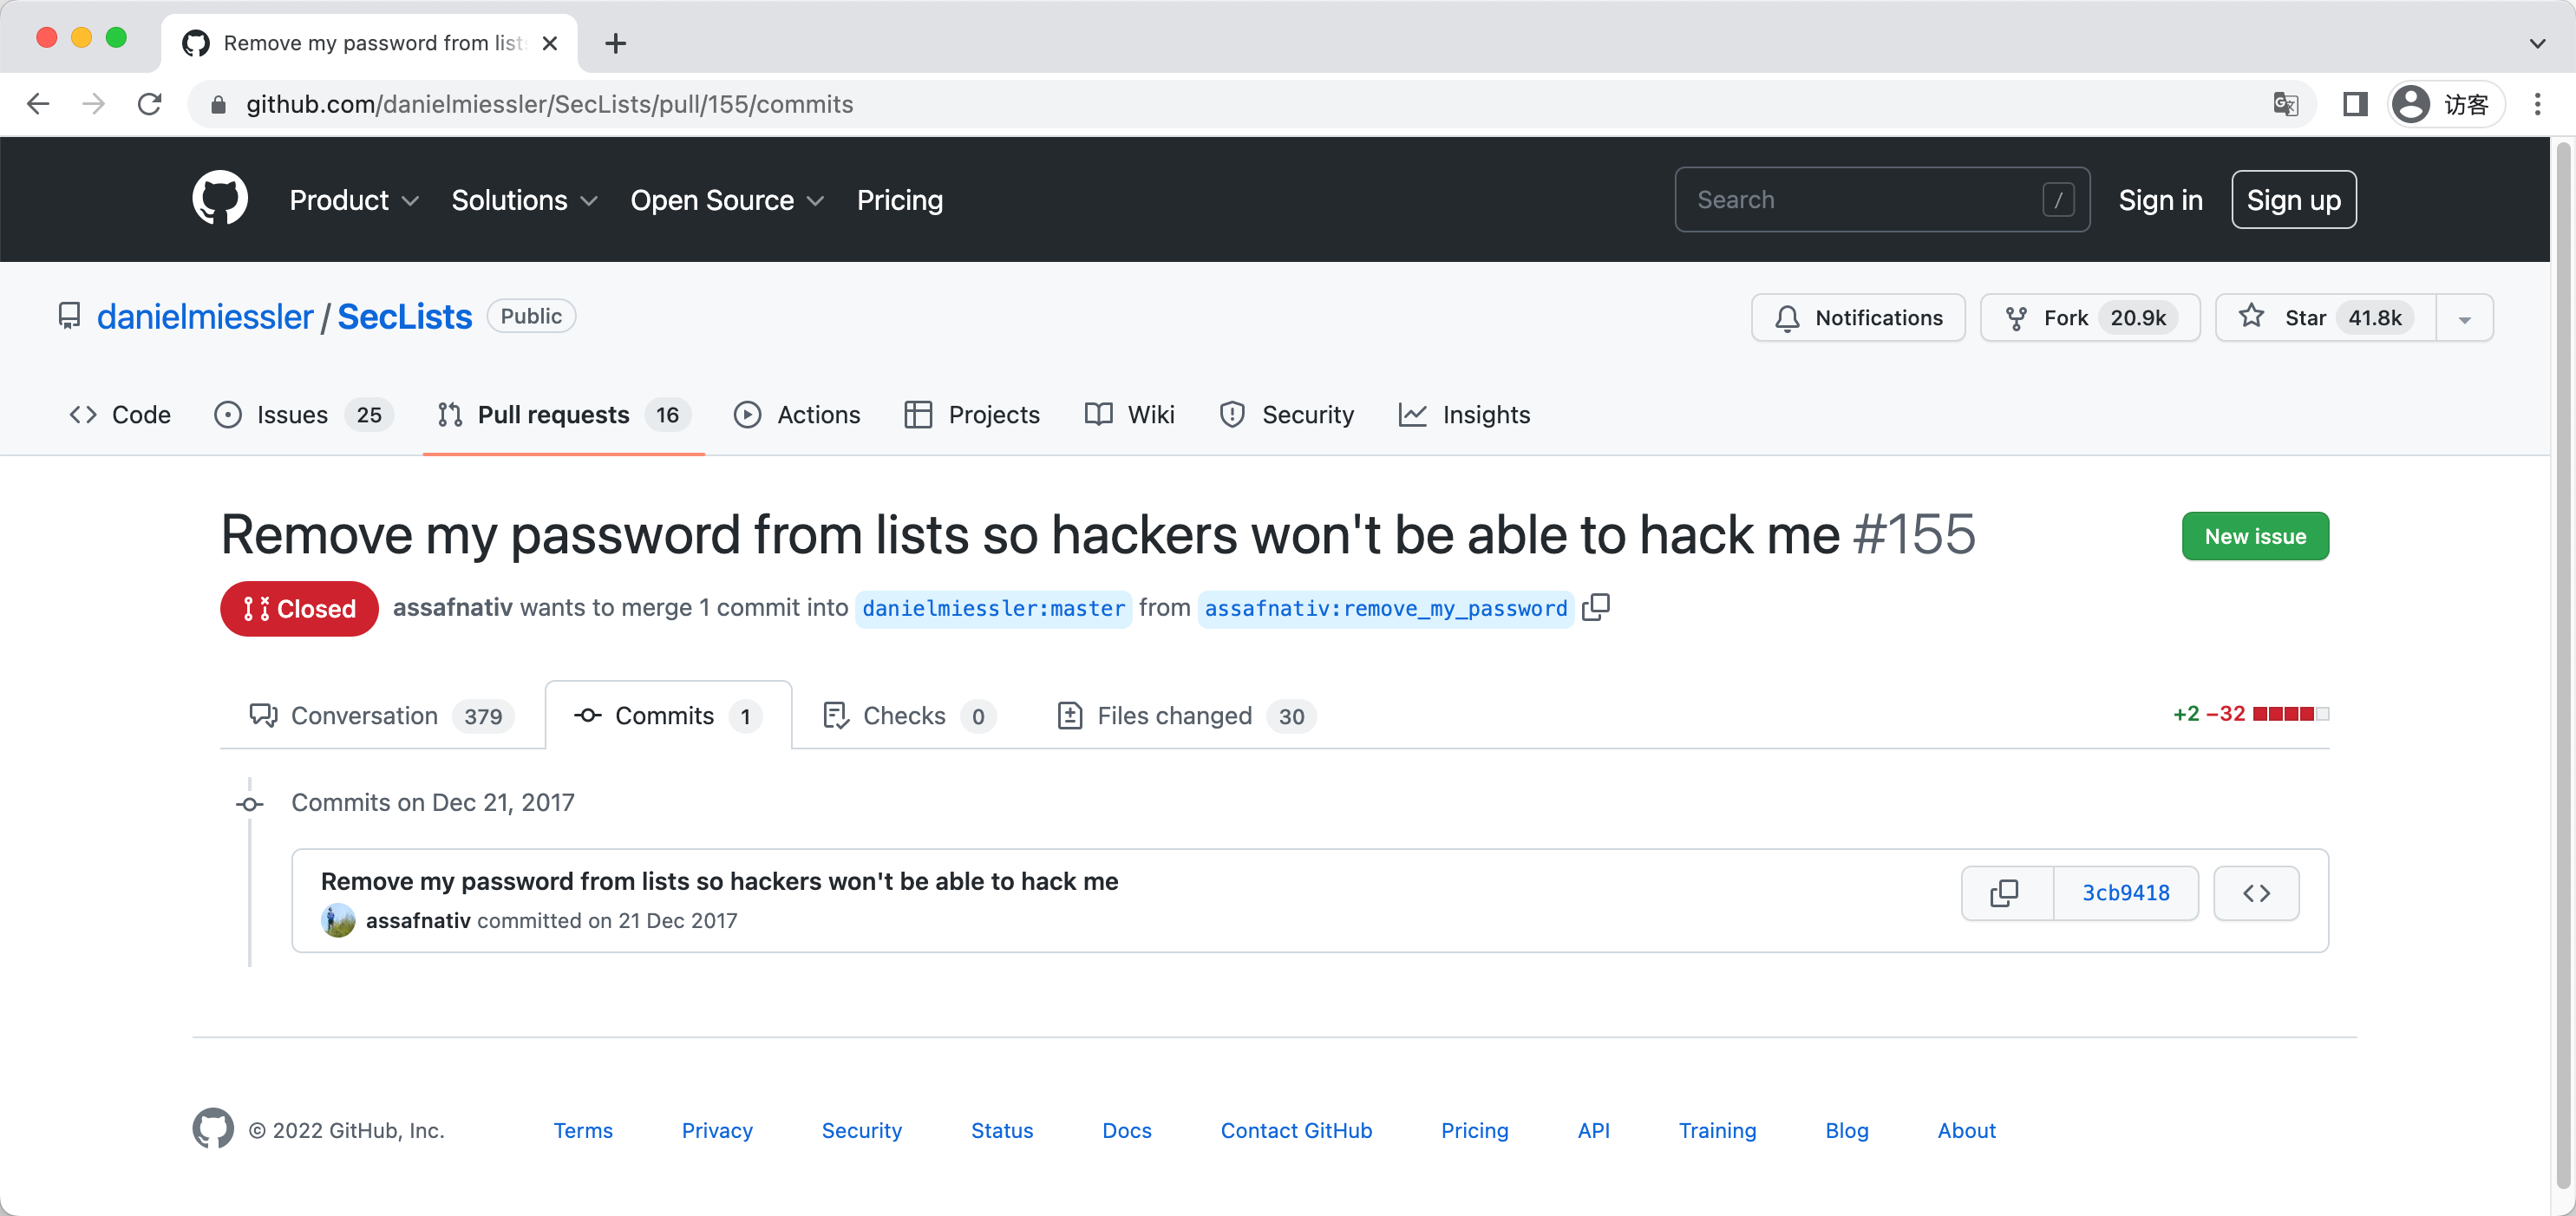
Task: Click assafnativ's avatar in commit row
Action: pyautogui.click(x=338, y=920)
